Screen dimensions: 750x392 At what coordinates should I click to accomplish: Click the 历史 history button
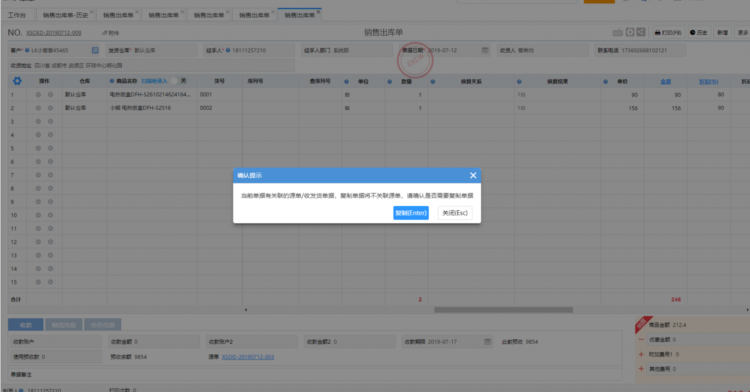click(x=698, y=33)
